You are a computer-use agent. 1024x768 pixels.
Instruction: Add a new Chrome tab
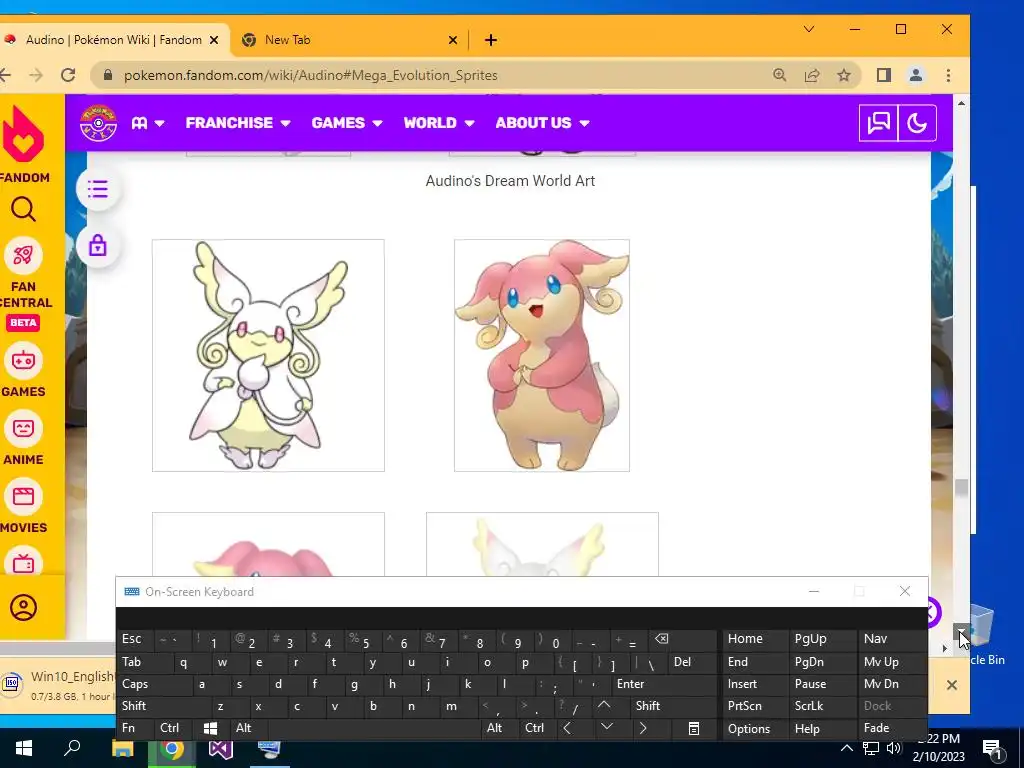click(x=491, y=40)
